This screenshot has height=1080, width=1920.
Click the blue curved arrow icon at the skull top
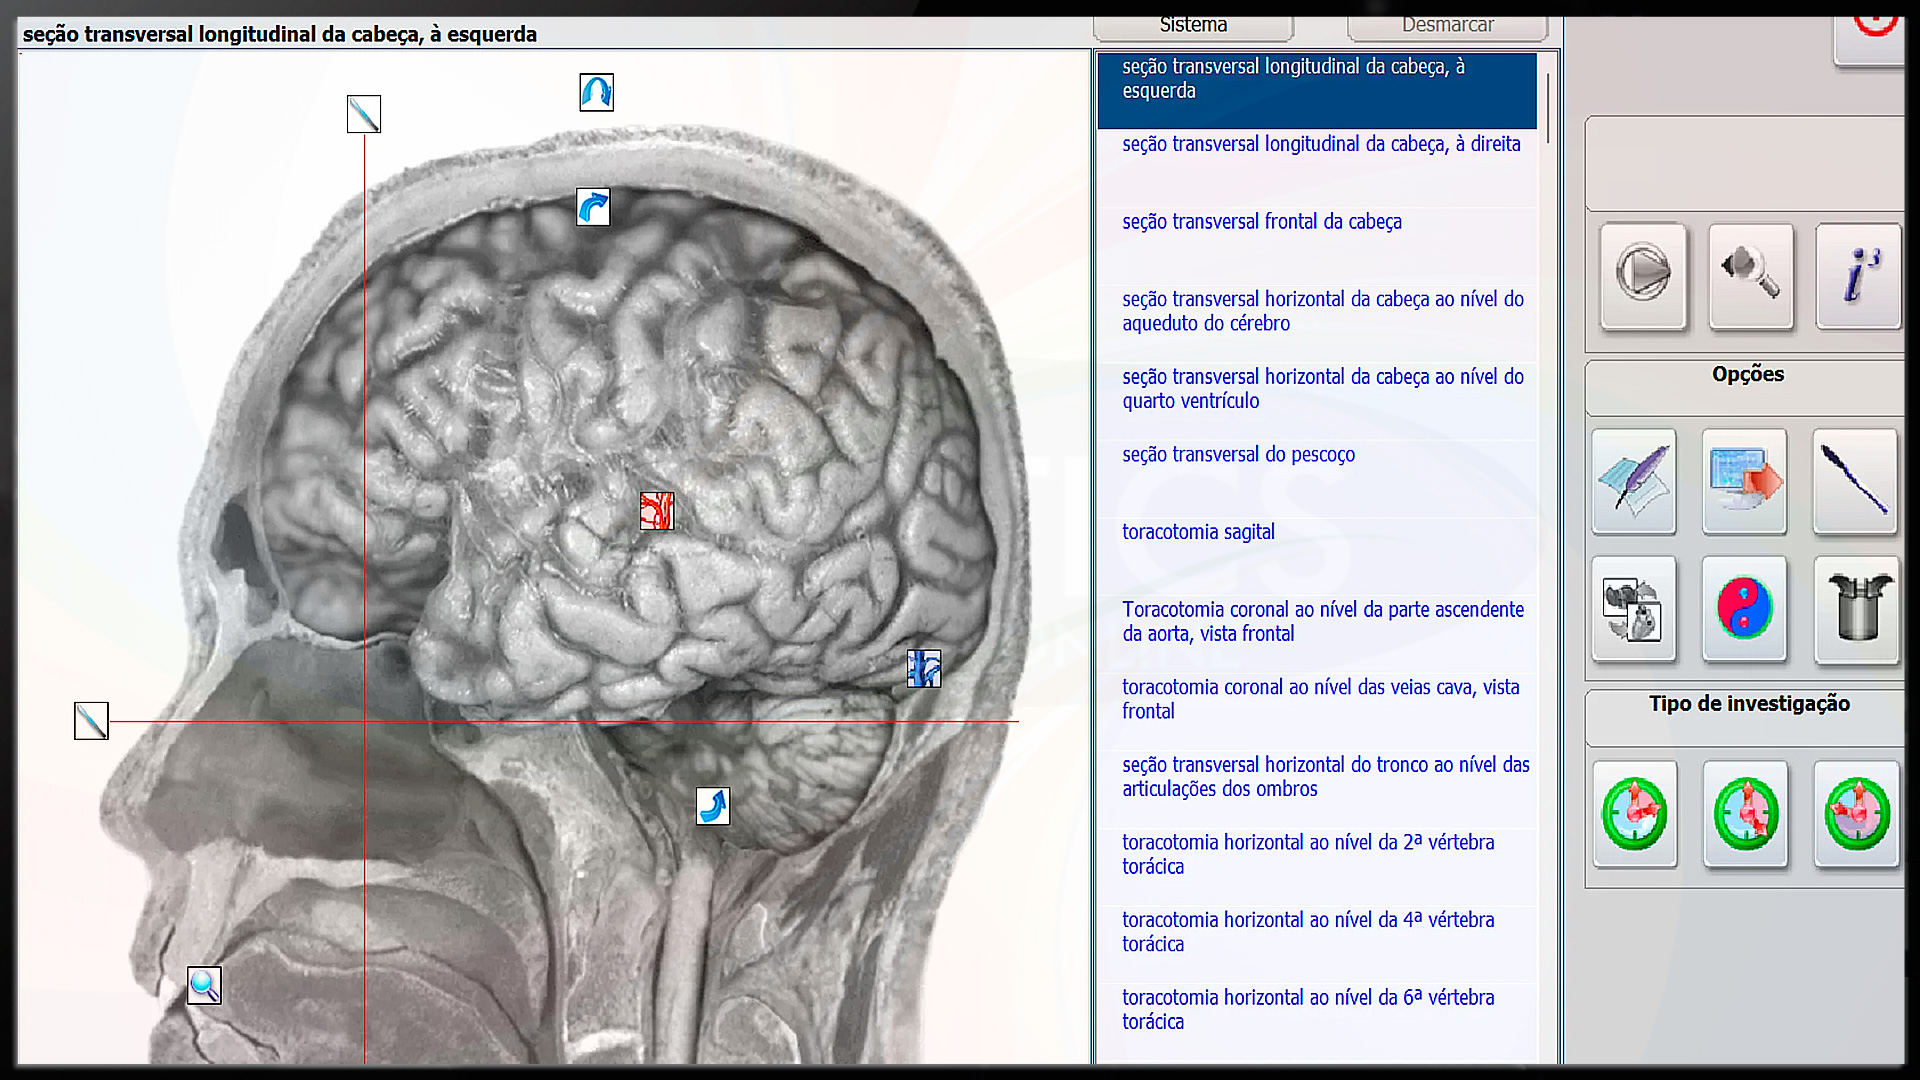(x=593, y=207)
